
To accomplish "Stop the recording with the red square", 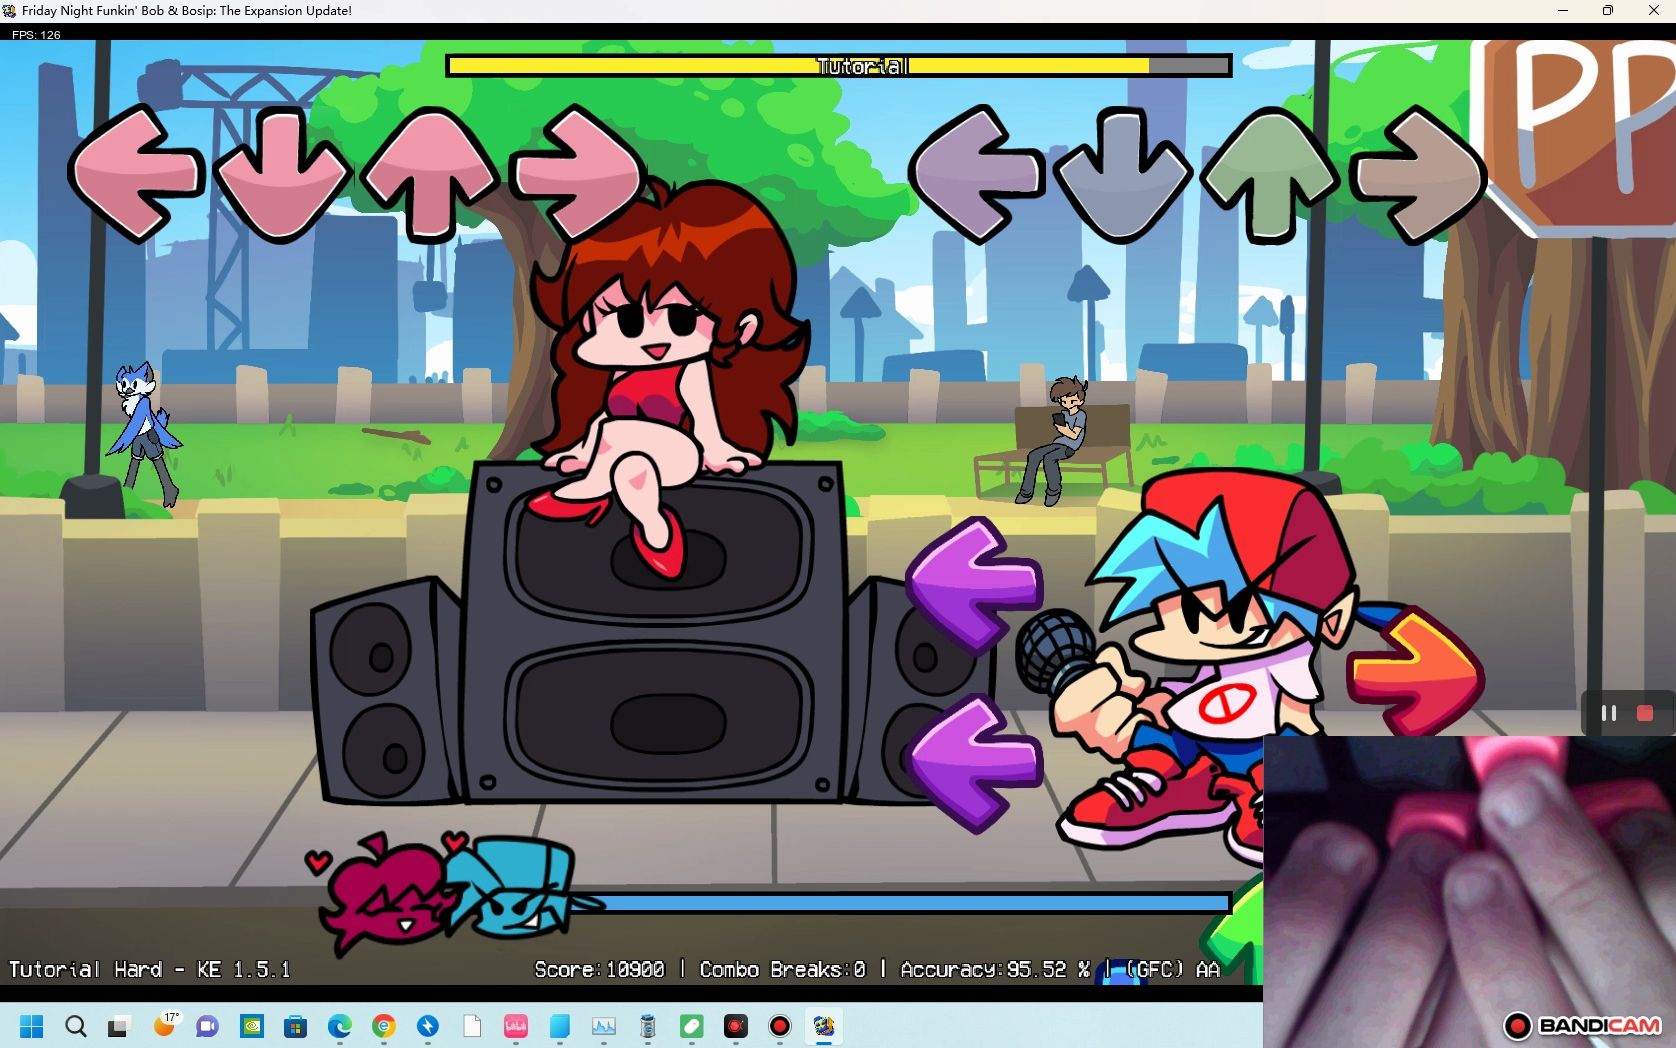I will [x=1645, y=713].
